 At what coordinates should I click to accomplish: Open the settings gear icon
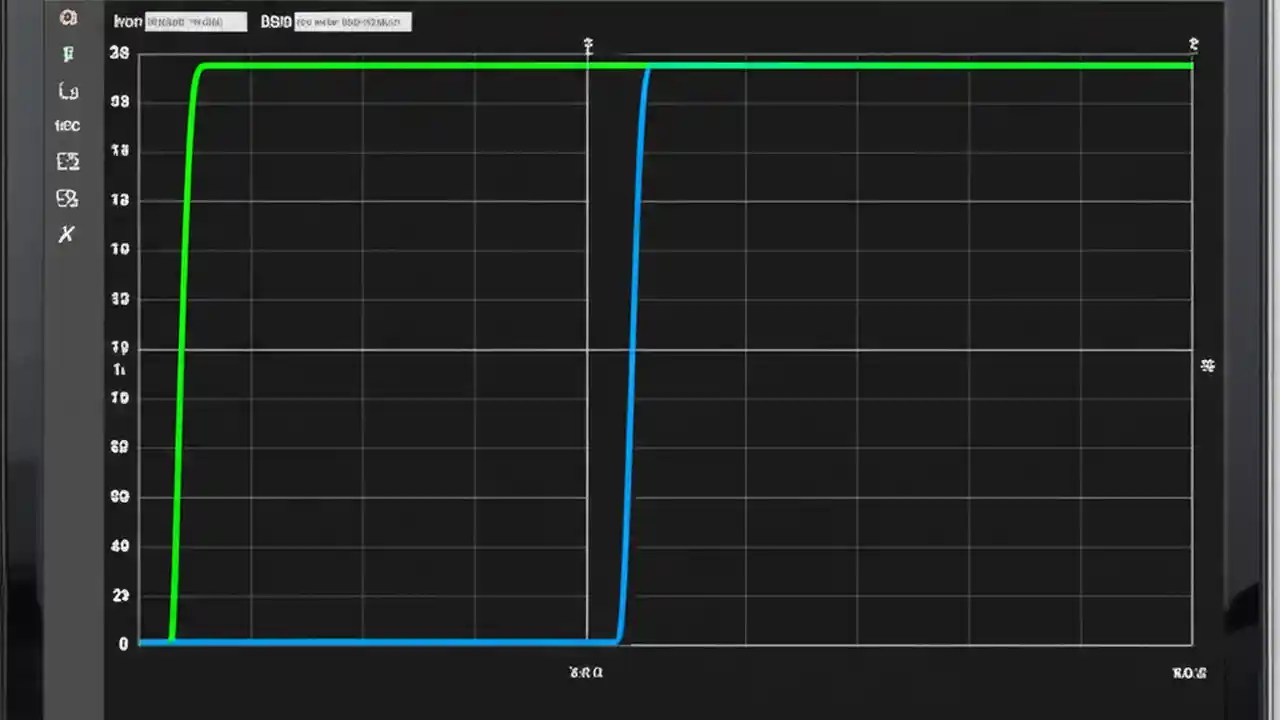(68, 17)
